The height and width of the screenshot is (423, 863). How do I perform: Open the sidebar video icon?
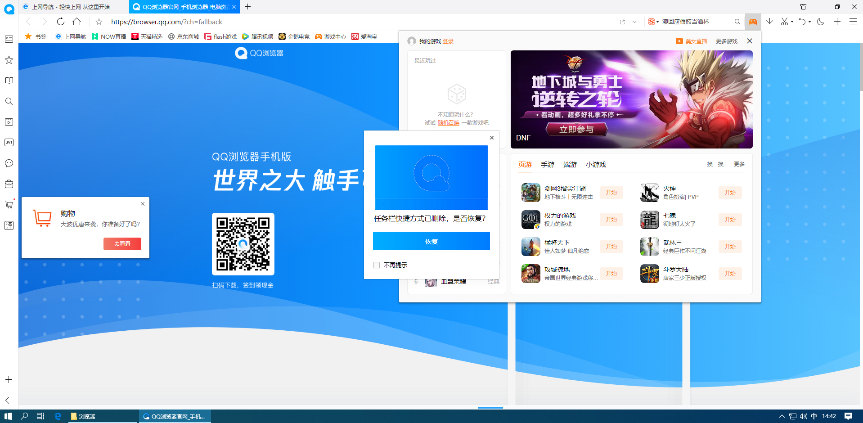click(9, 122)
